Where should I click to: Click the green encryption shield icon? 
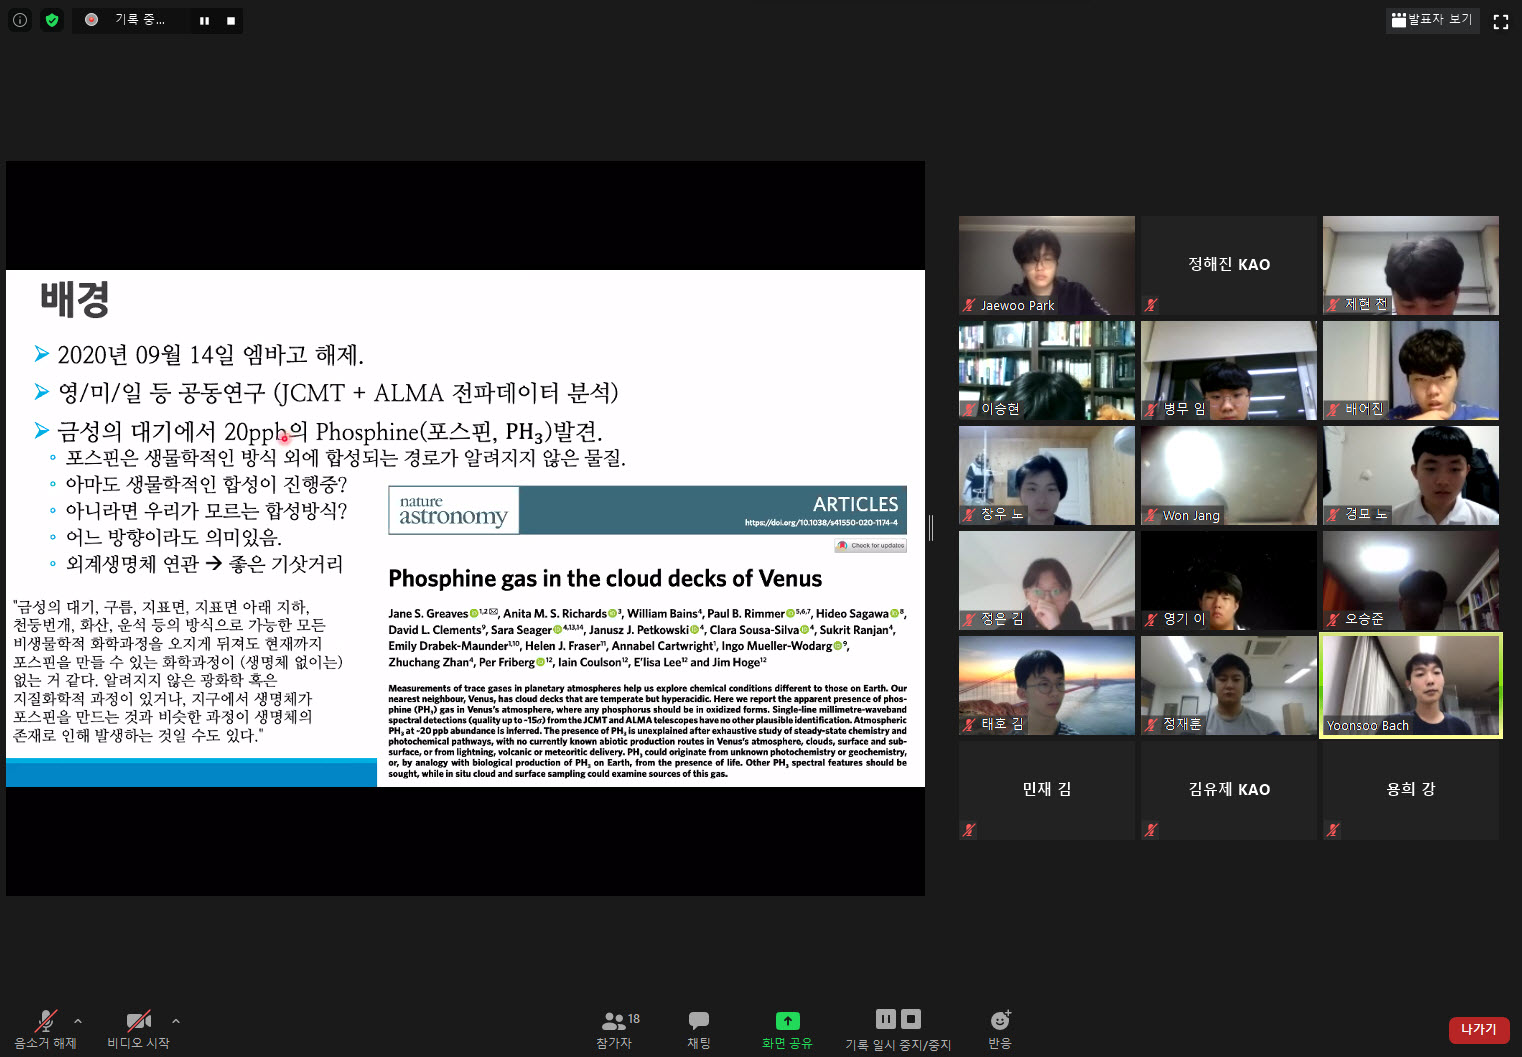coord(52,20)
